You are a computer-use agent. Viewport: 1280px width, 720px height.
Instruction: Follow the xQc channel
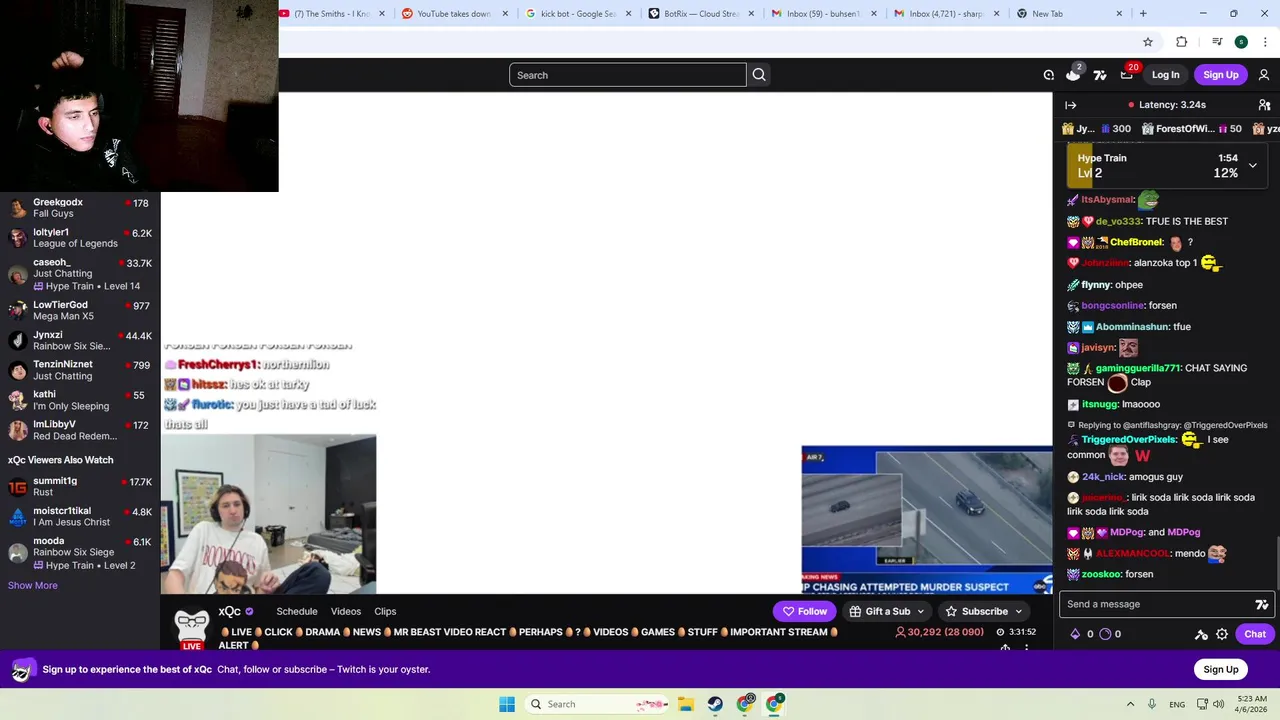pyautogui.click(x=804, y=611)
